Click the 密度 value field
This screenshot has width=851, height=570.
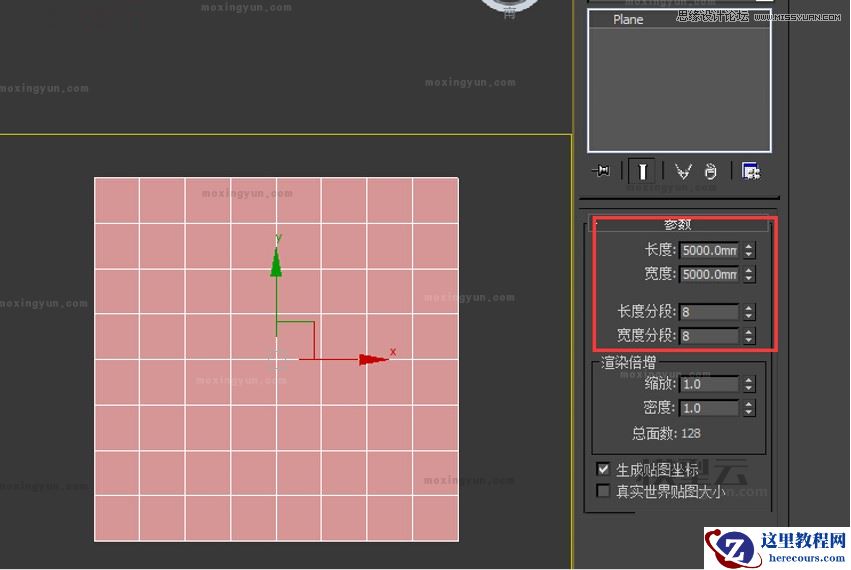[709, 408]
